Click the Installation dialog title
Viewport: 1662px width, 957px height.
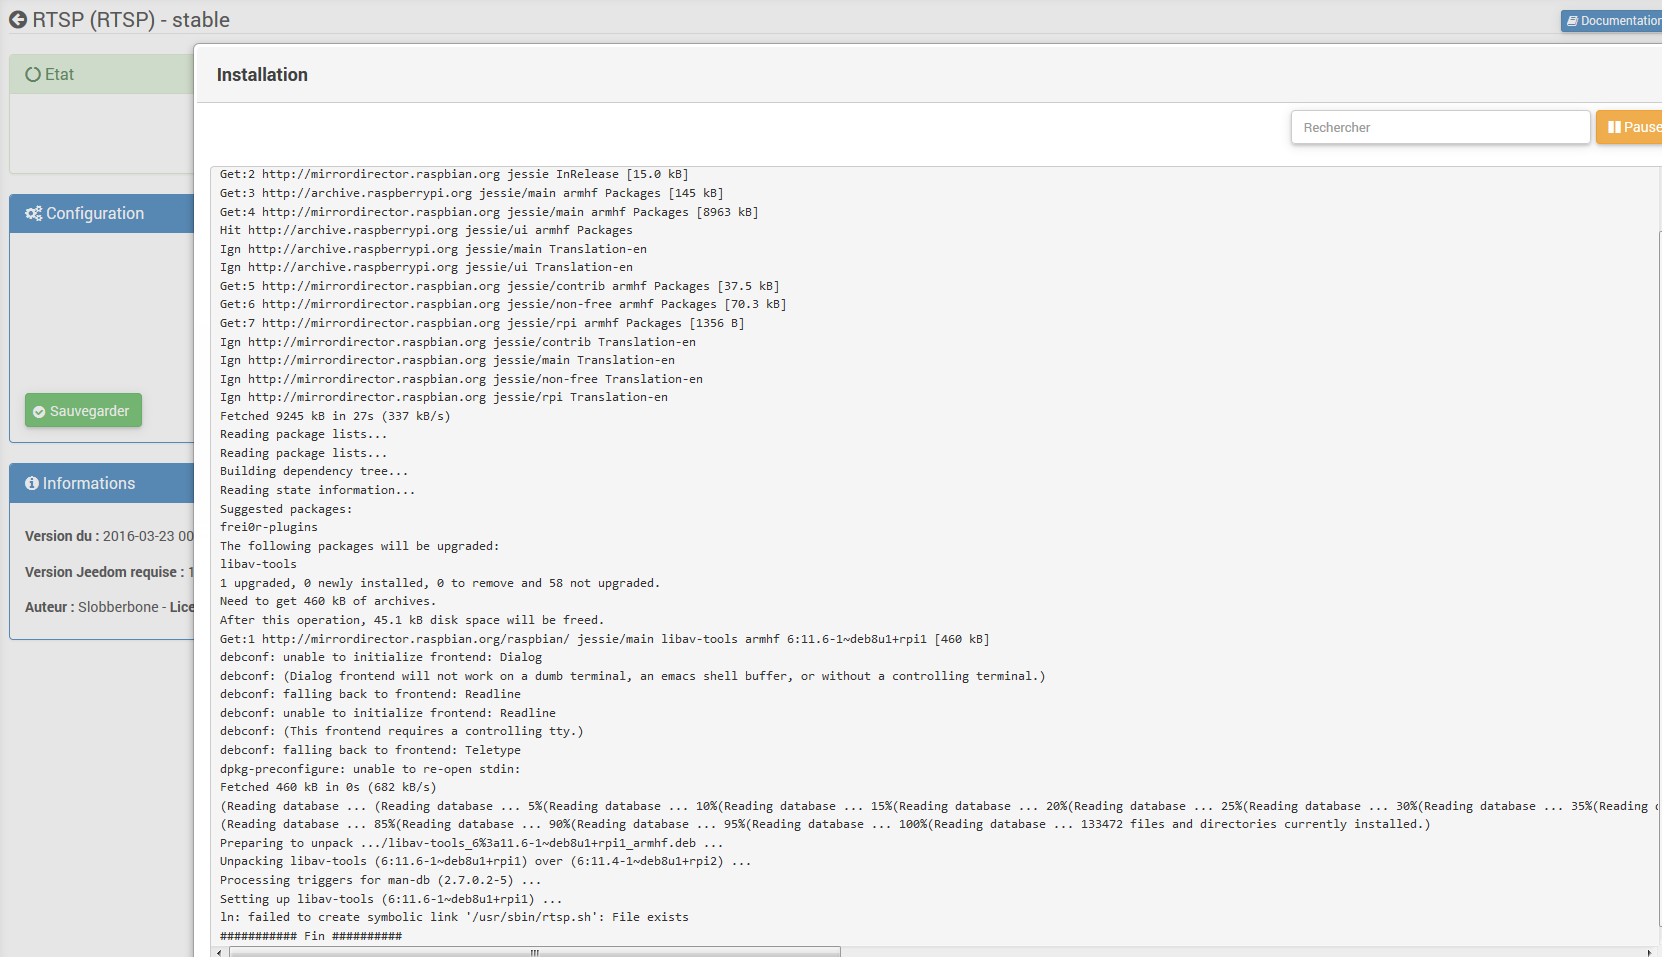(x=262, y=75)
